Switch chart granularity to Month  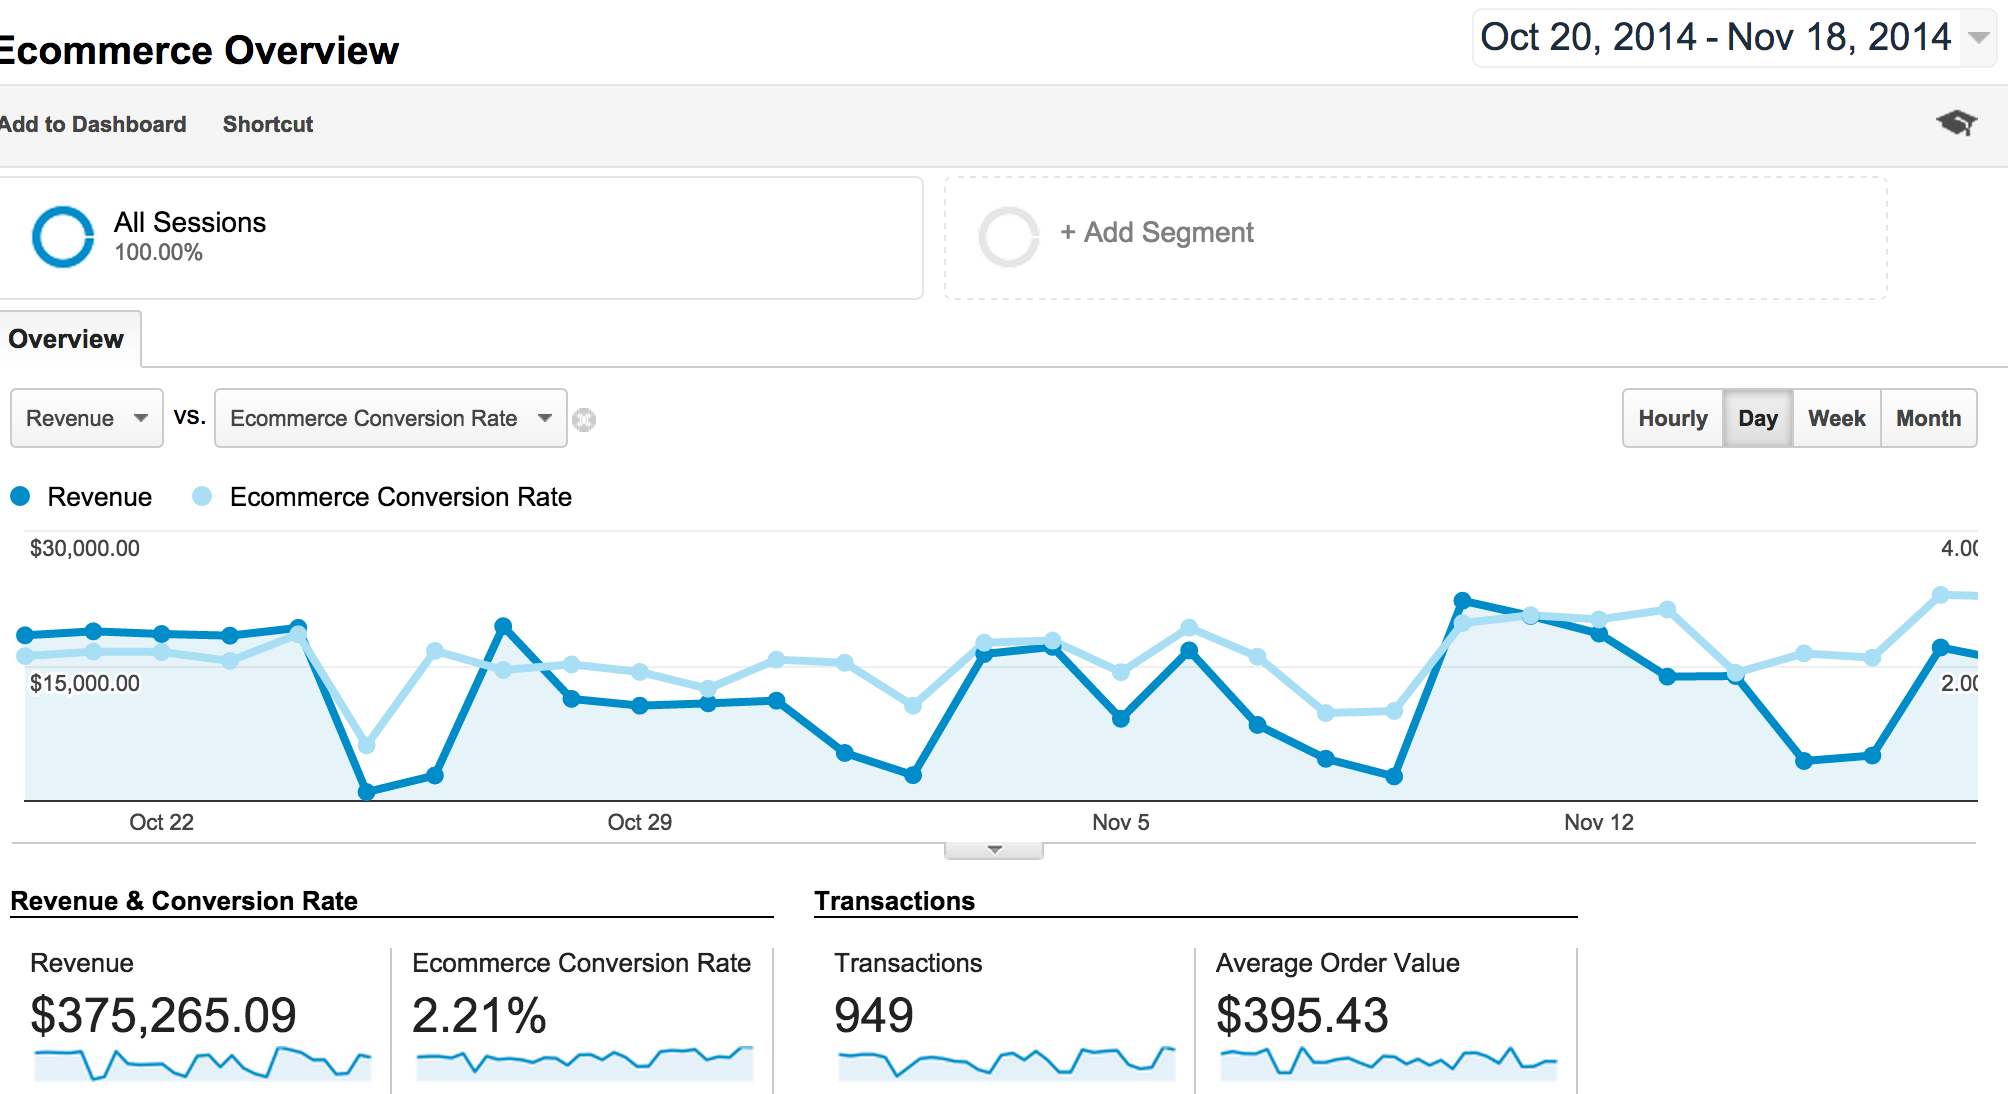(x=1929, y=418)
